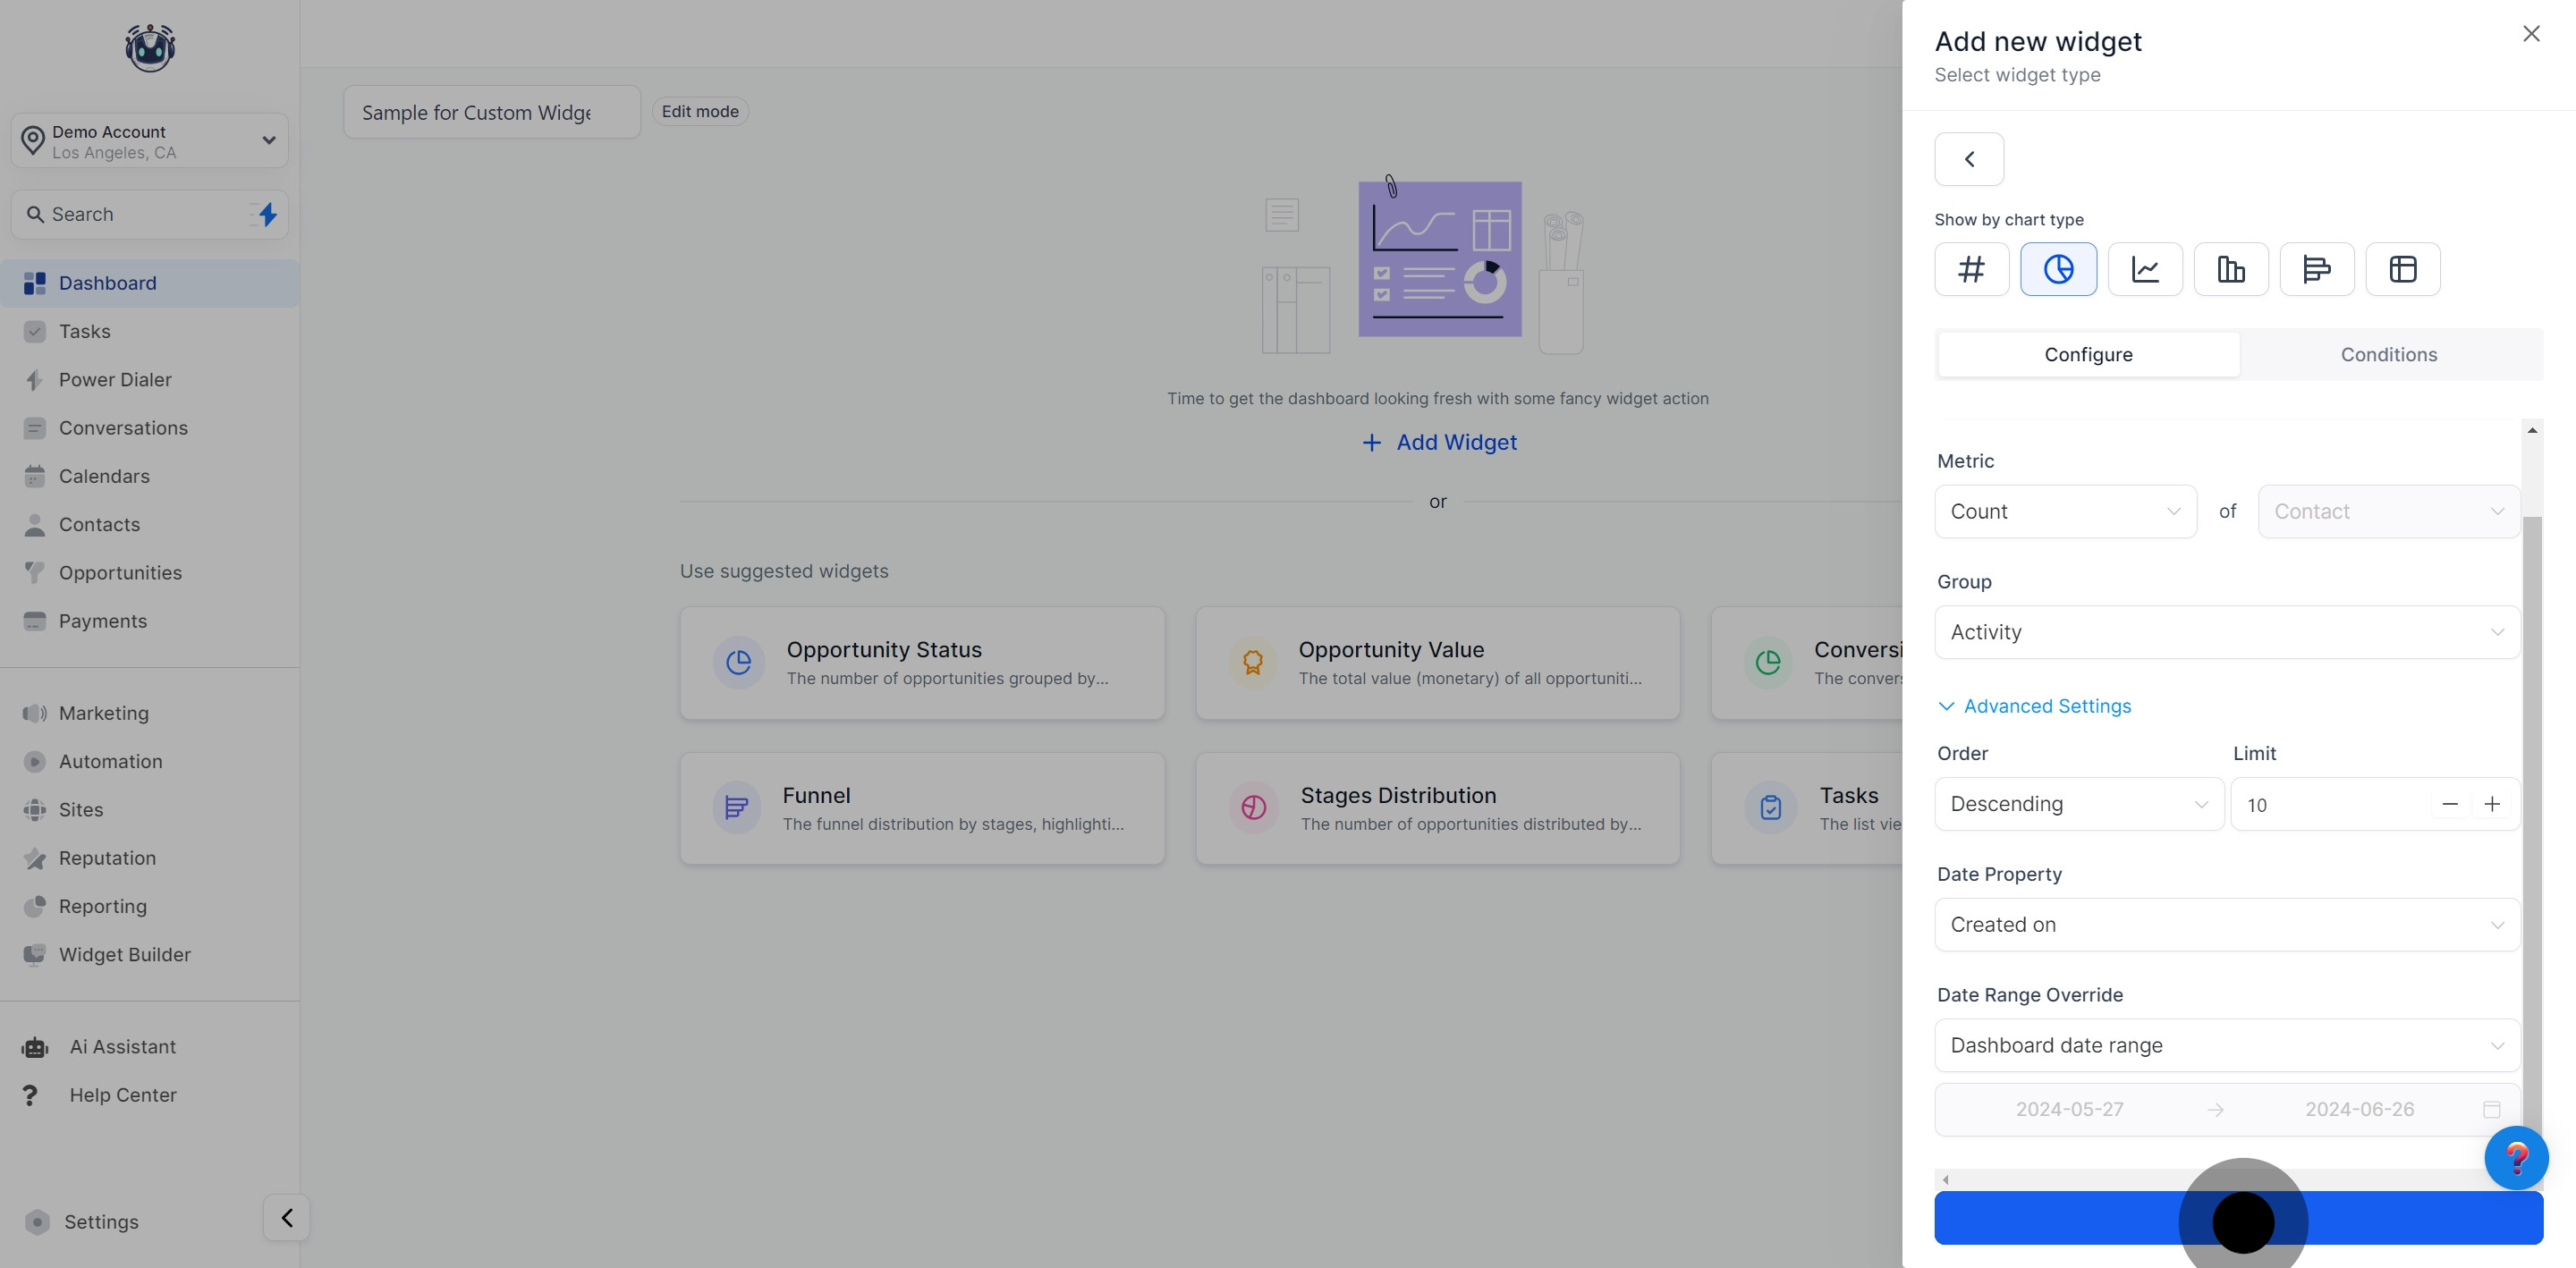2576x1268 pixels.
Task: Select the horizontal bar chart type icon
Action: pos(2317,269)
